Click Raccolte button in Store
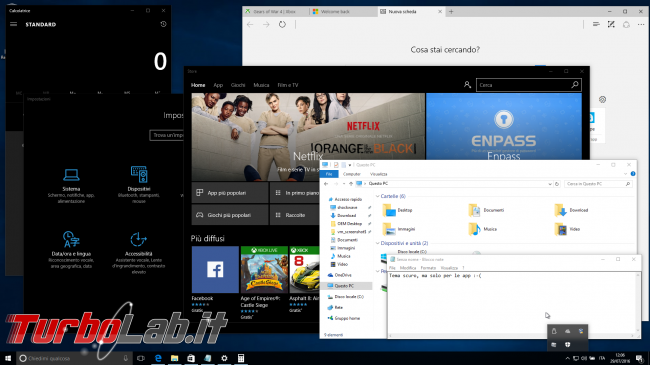The height and width of the screenshot is (365, 650). pyautogui.click(x=295, y=215)
